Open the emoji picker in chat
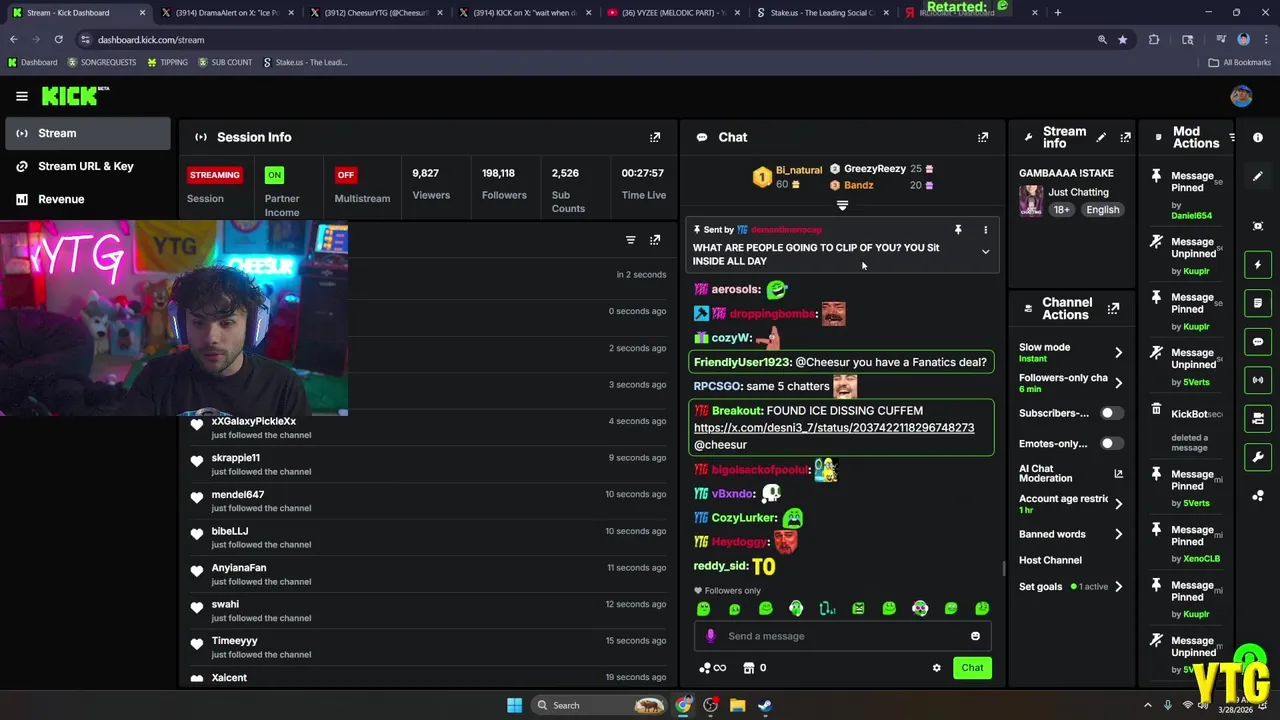Viewport: 1280px width, 720px height. click(x=975, y=636)
